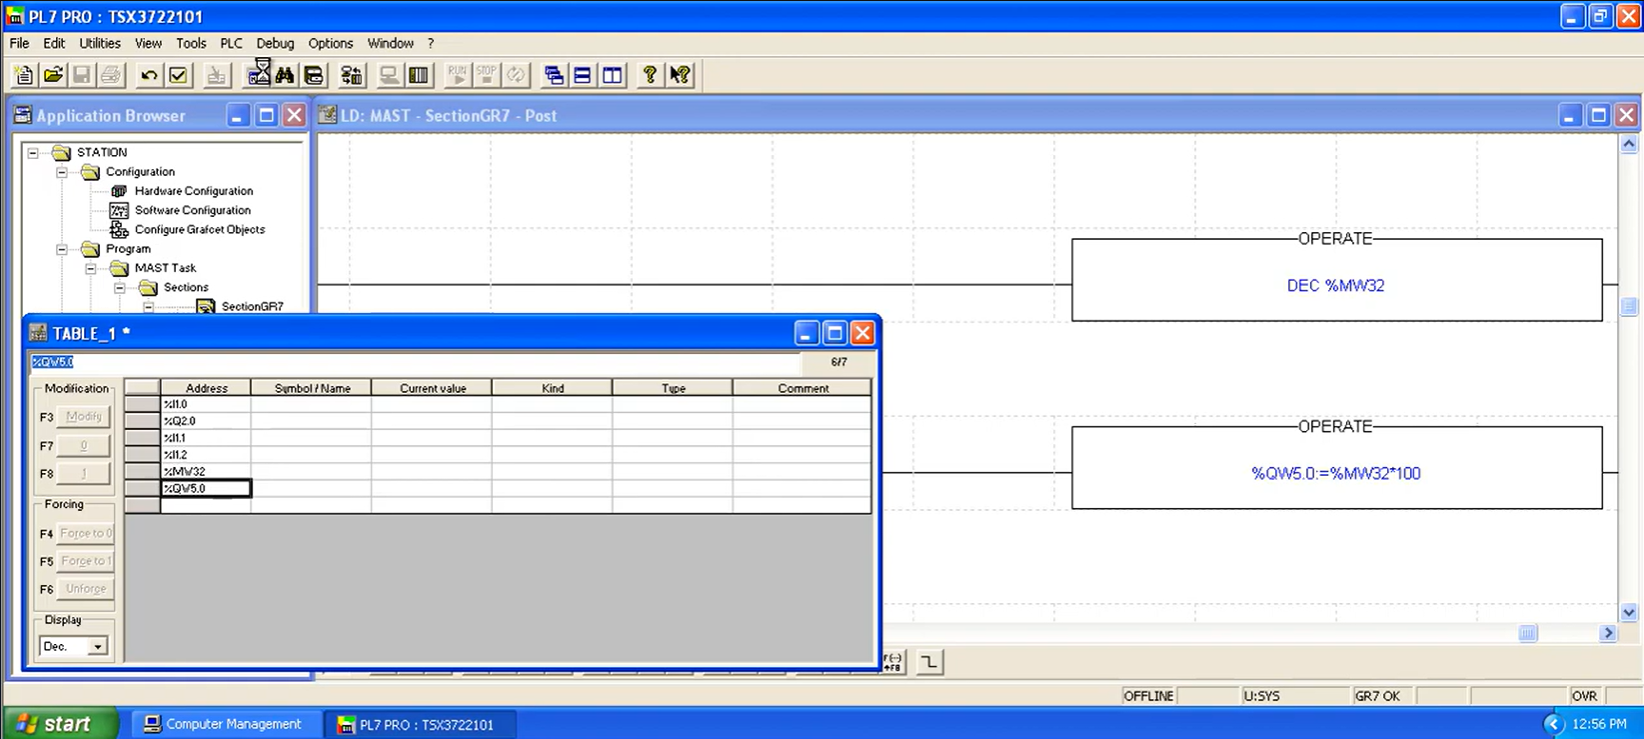Click the %QW5.0 entry field in TABLE_1
1644x739 pixels.
pyautogui.click(x=414, y=362)
